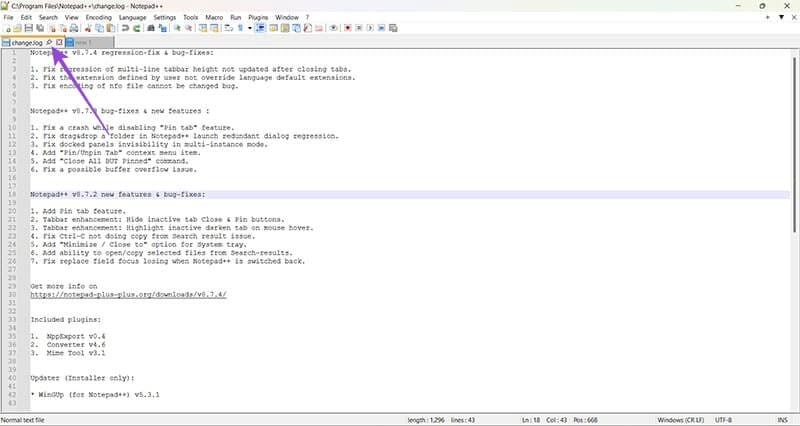Create a new document via toolbar New icon
This screenshot has height=426, width=800.
click(8, 28)
